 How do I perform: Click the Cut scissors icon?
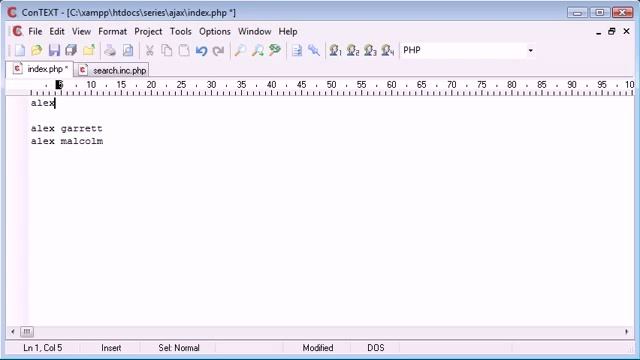coord(149,51)
